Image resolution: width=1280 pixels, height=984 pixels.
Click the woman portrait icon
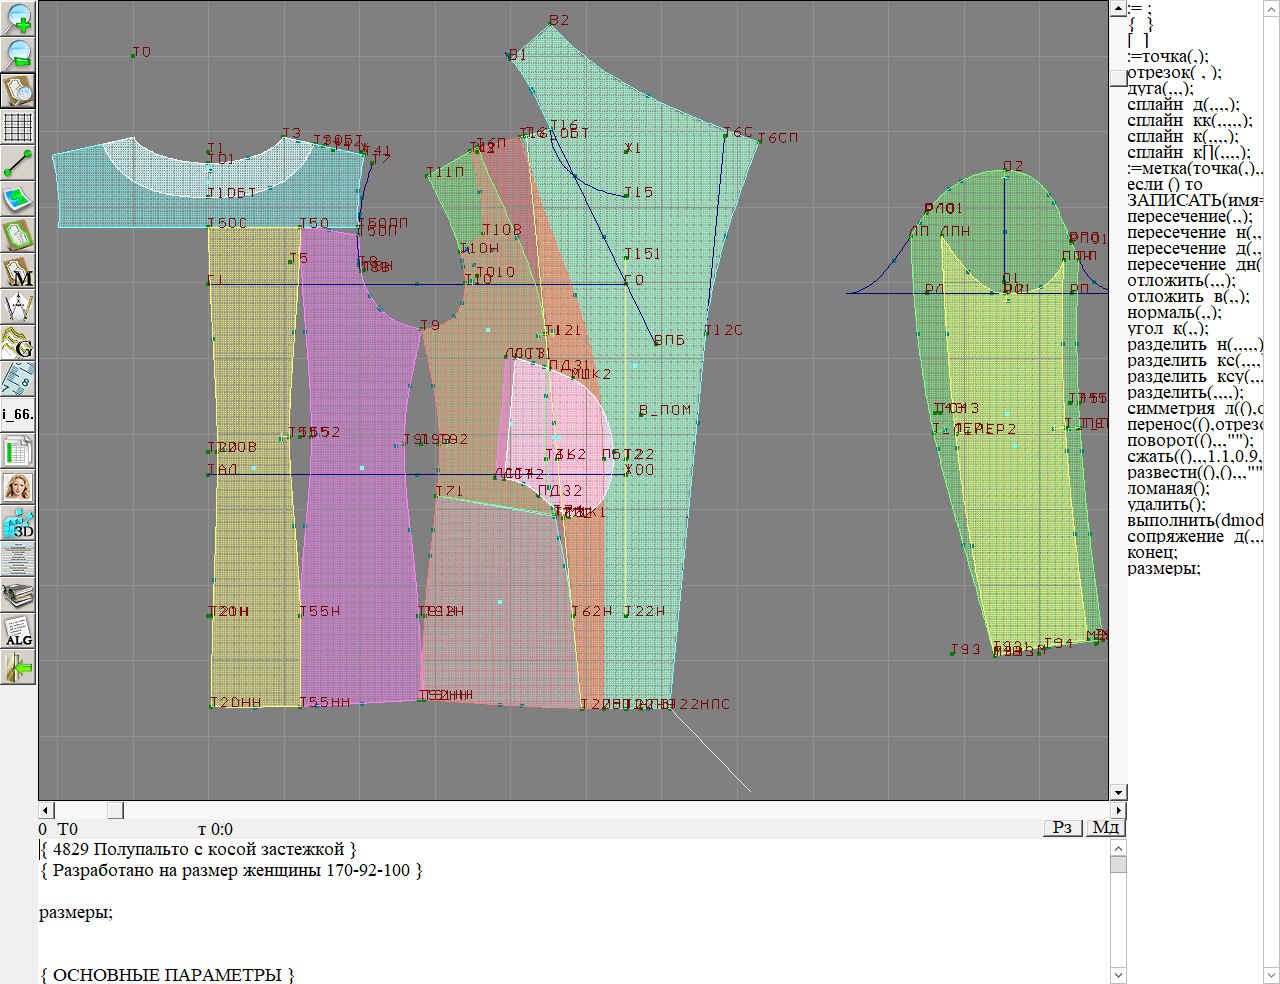(x=18, y=487)
